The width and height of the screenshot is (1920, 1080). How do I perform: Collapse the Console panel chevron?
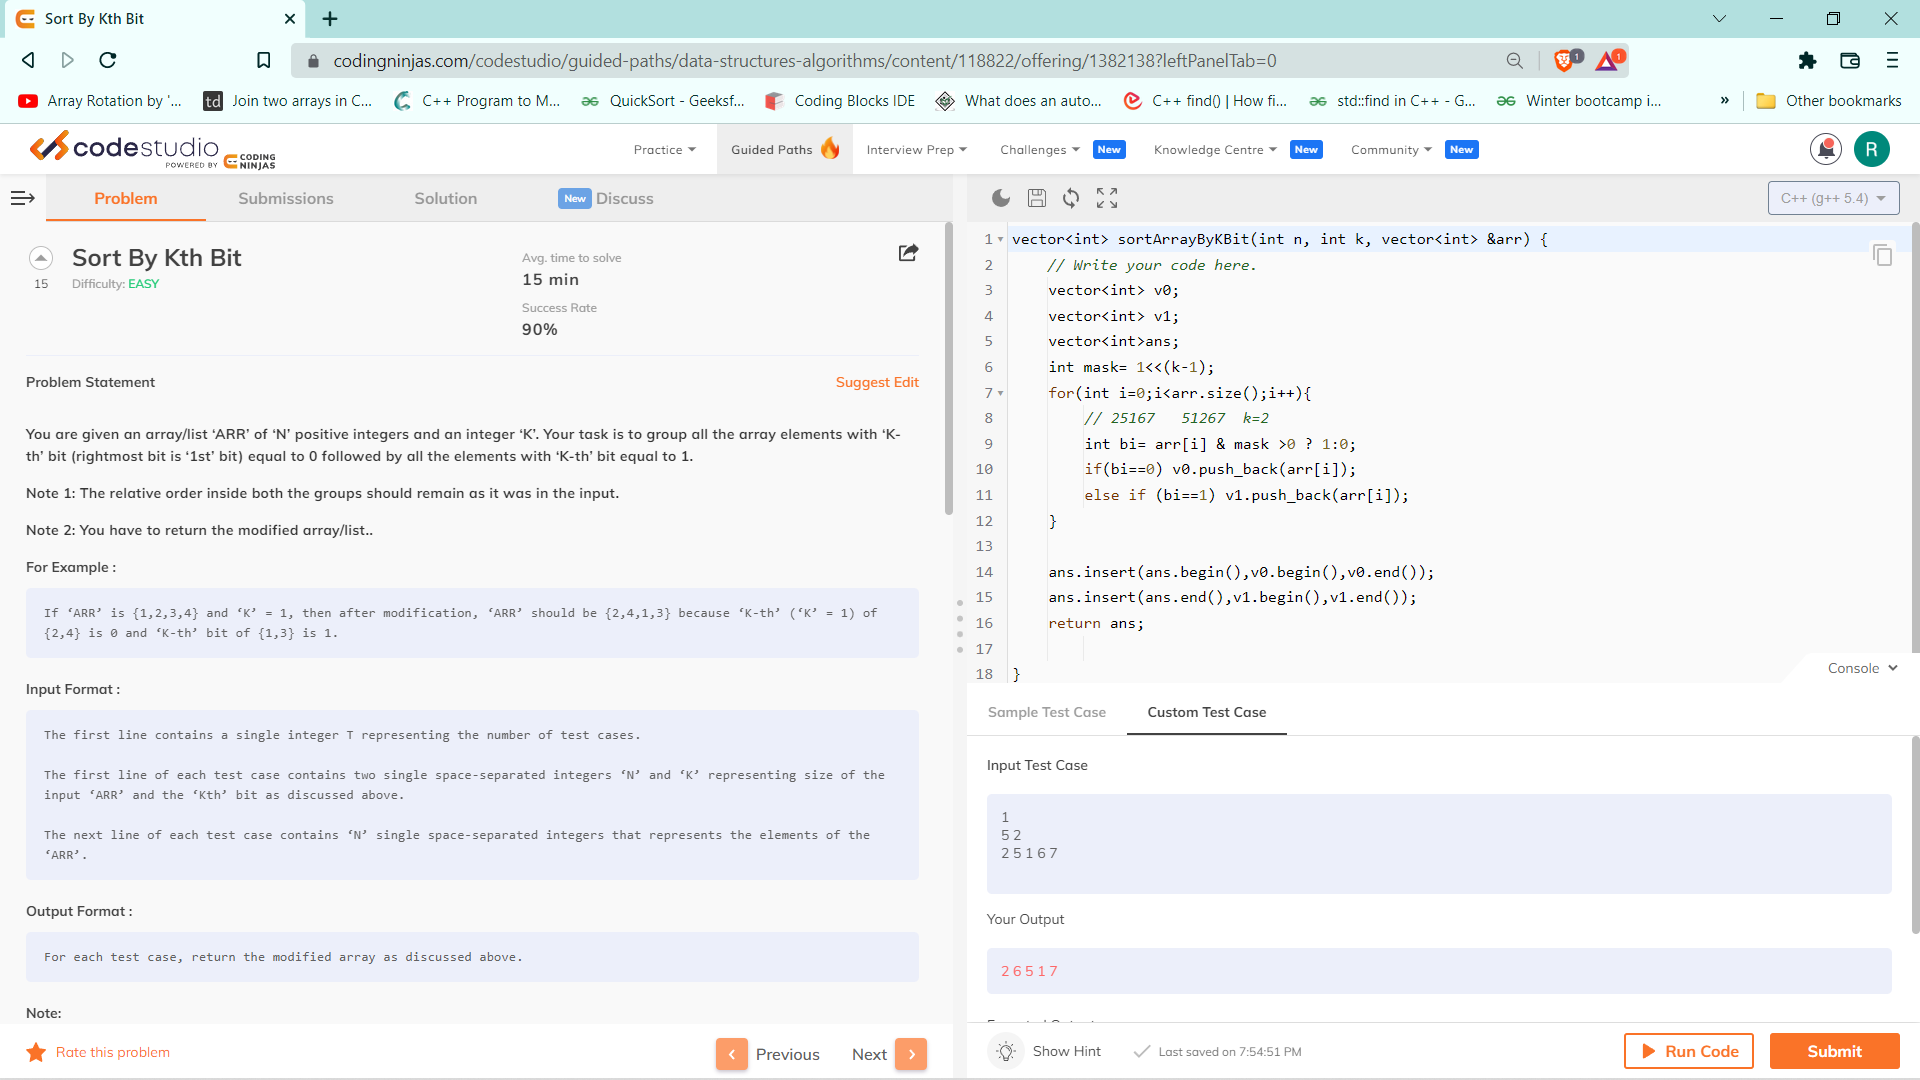coord(1893,668)
